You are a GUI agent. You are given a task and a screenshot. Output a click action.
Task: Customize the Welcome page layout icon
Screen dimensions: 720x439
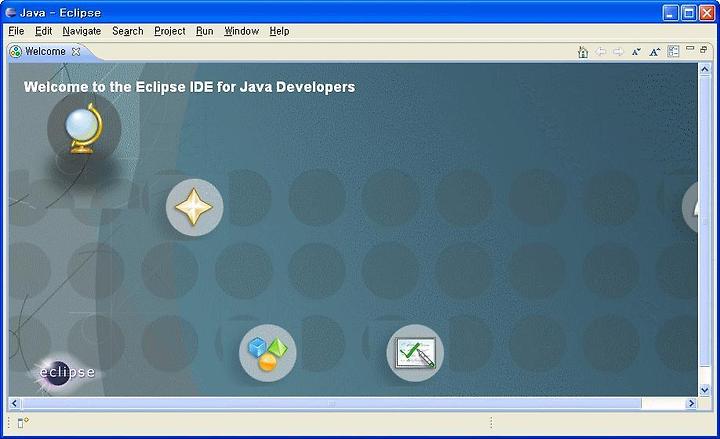click(x=673, y=51)
